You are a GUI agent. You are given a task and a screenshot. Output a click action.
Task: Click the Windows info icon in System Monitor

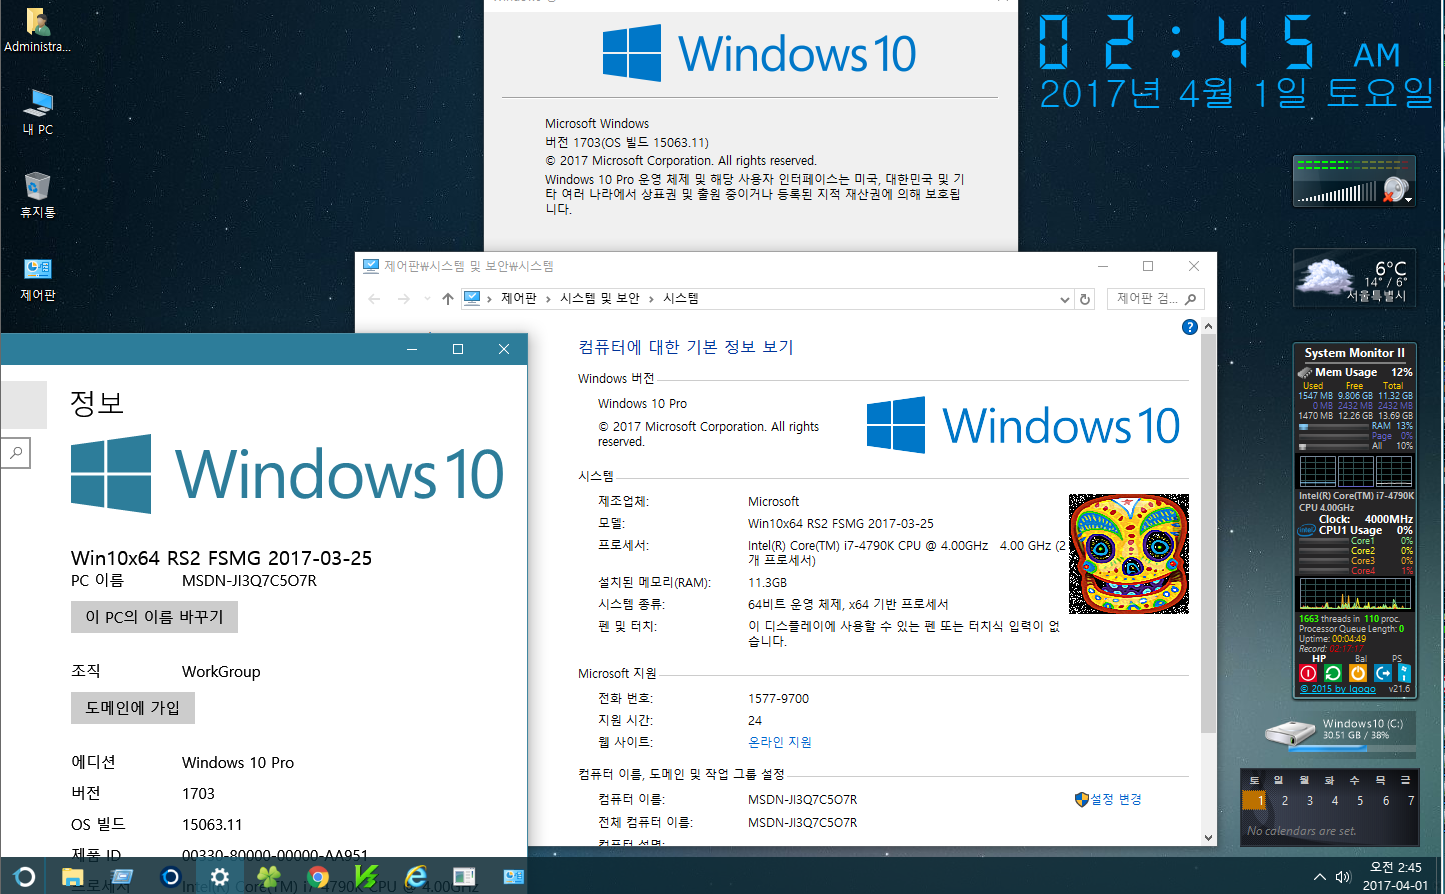[1404, 673]
